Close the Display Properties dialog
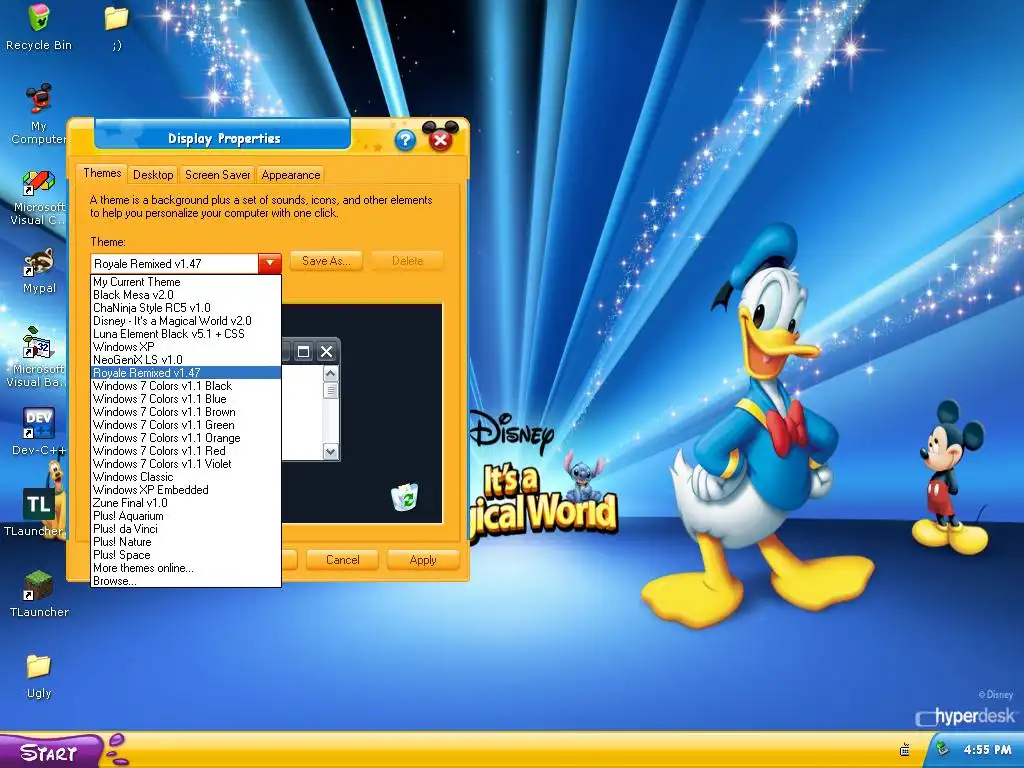This screenshot has height=768, width=1024. [440, 140]
